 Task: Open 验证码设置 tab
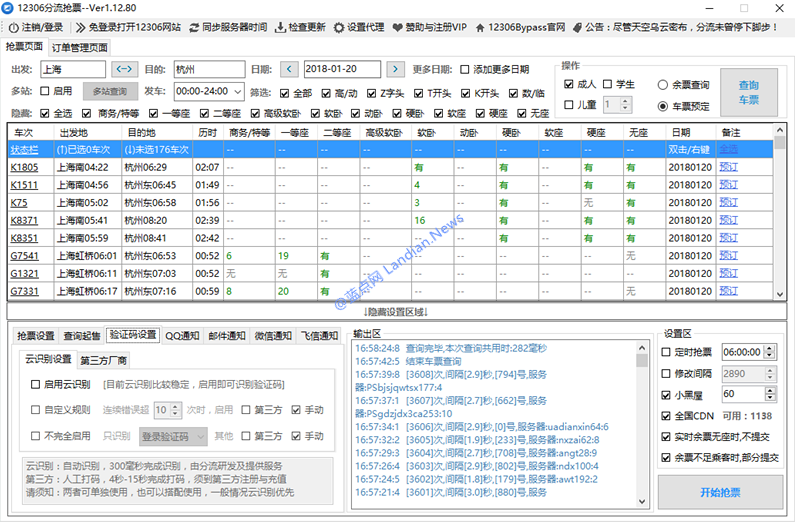point(133,334)
